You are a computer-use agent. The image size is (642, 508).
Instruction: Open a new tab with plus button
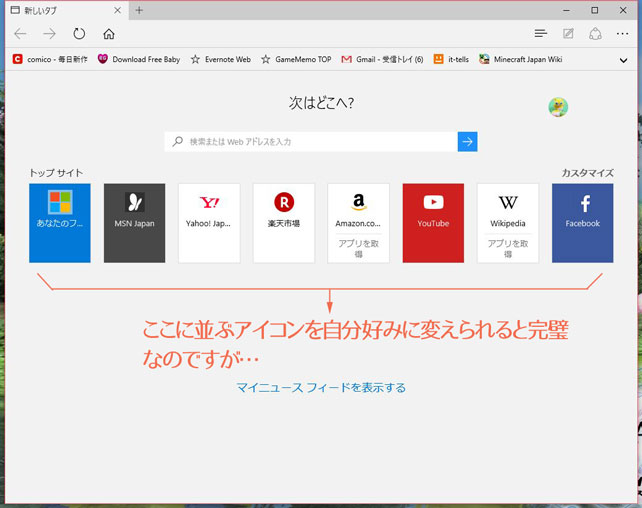[139, 10]
